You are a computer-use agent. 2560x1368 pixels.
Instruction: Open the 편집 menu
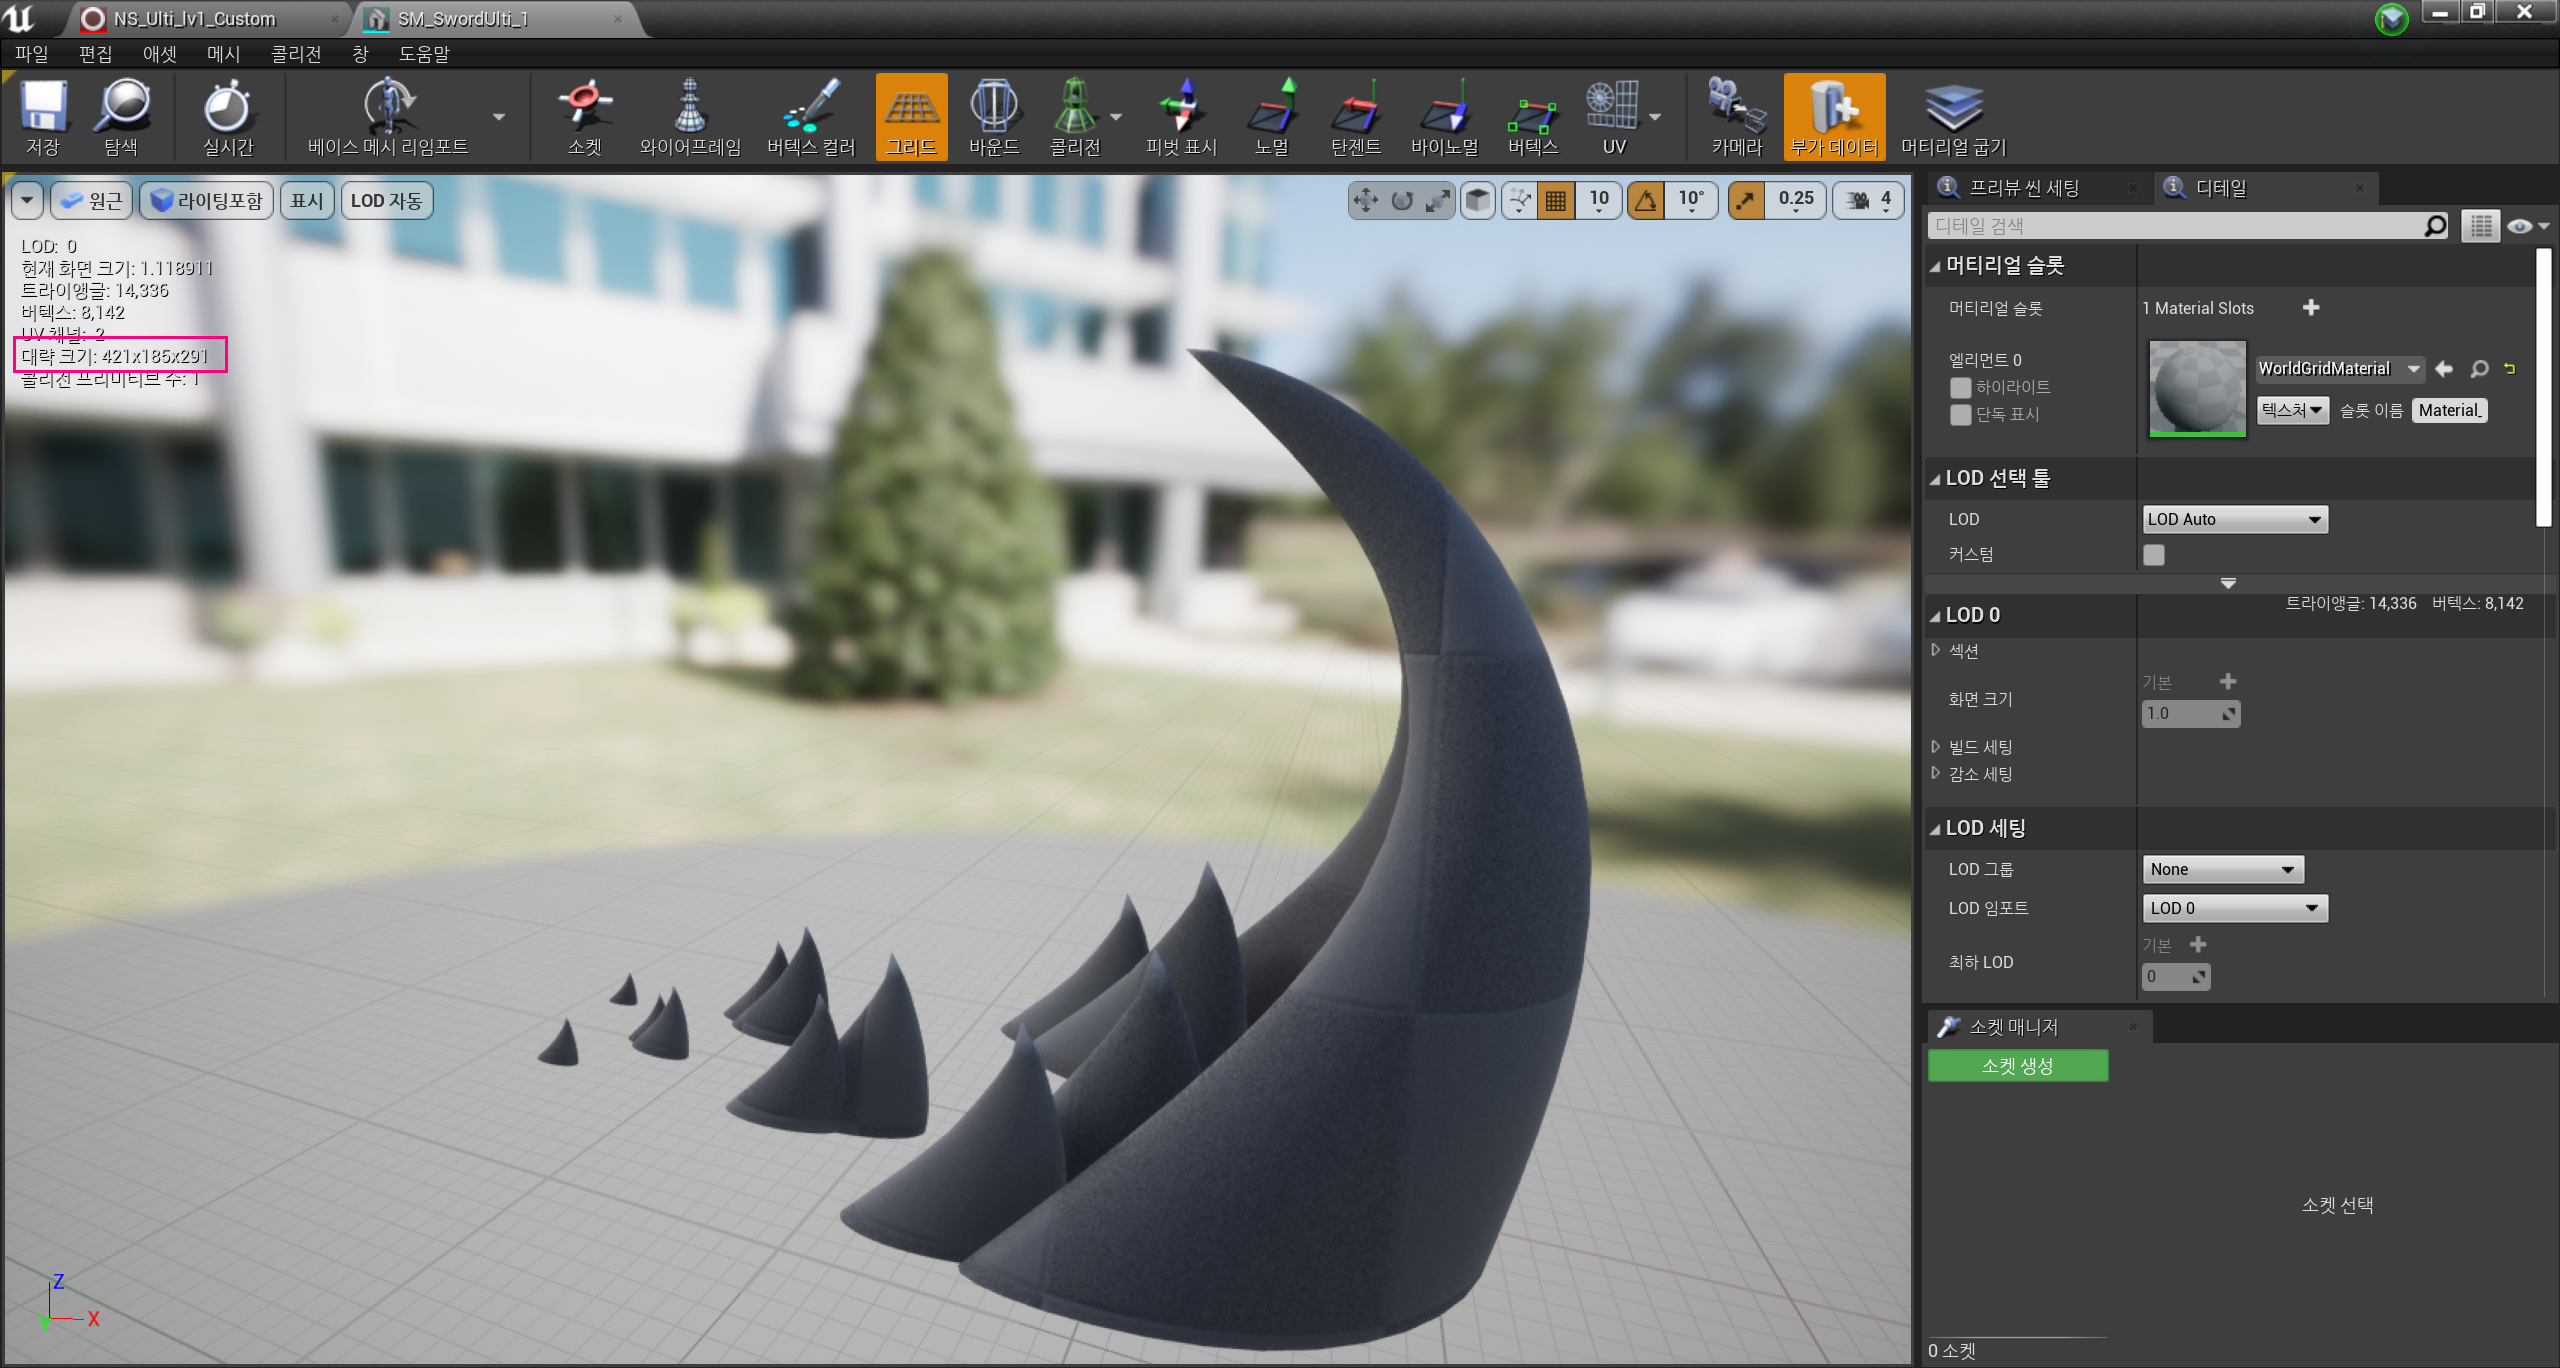(95, 54)
